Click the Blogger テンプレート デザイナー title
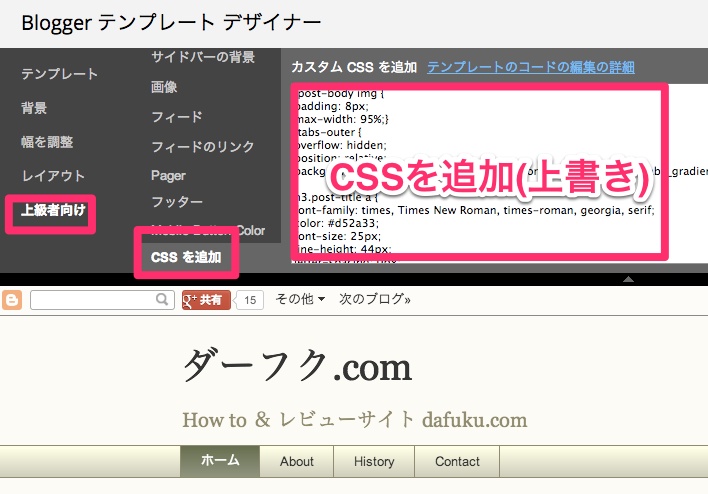Viewport: 708px width, 494px height. click(171, 23)
